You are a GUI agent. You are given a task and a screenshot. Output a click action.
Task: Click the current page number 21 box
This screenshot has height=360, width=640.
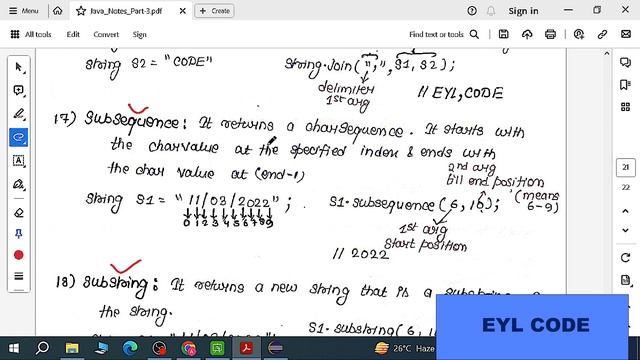pyautogui.click(x=625, y=167)
